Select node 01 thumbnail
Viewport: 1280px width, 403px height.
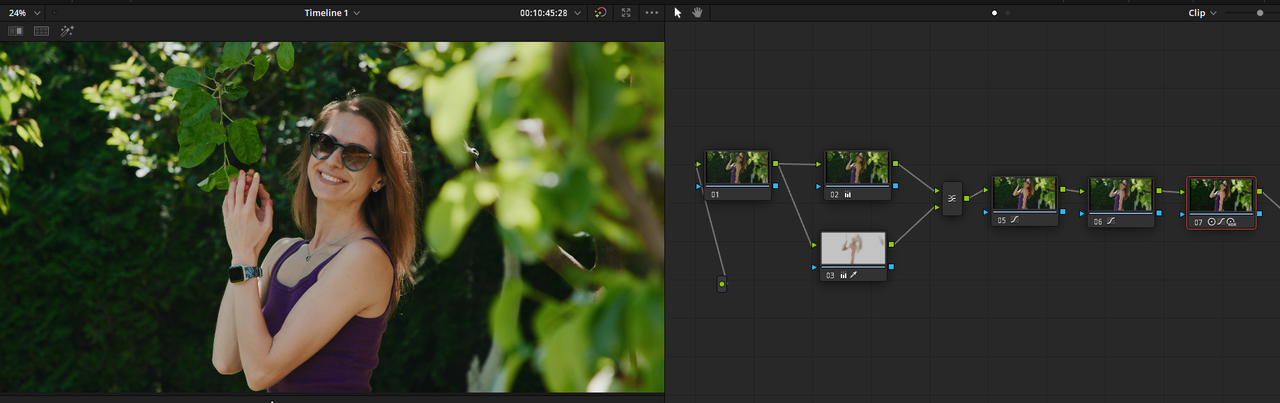[x=737, y=167]
